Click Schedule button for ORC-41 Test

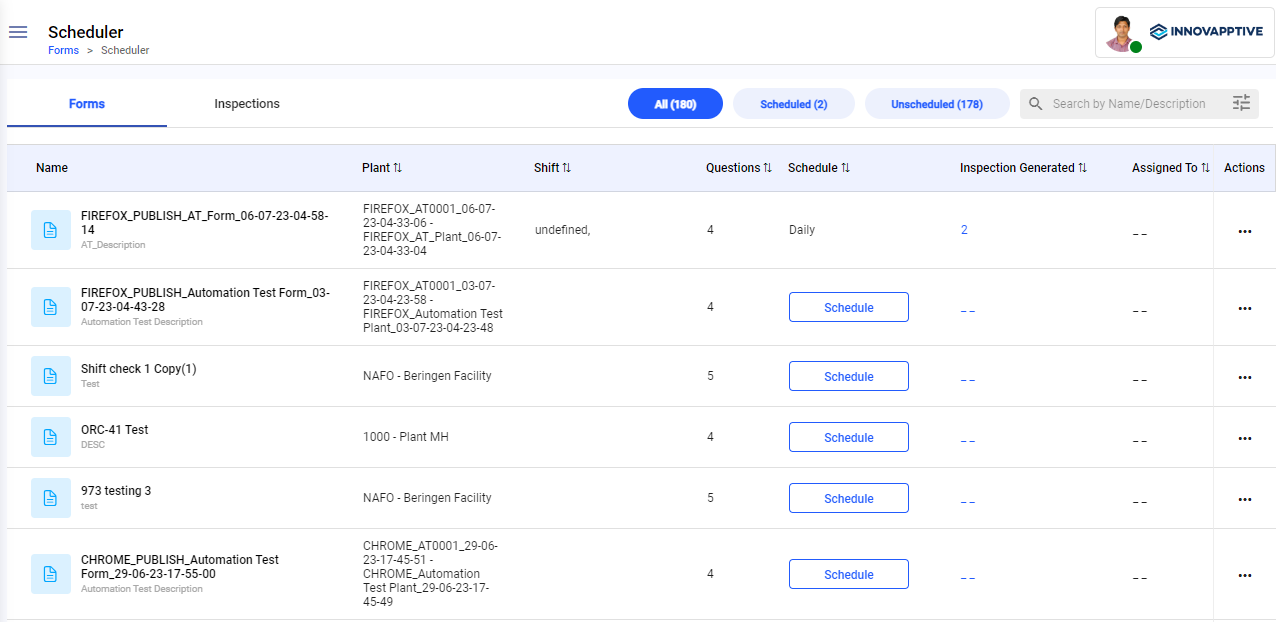tap(848, 437)
